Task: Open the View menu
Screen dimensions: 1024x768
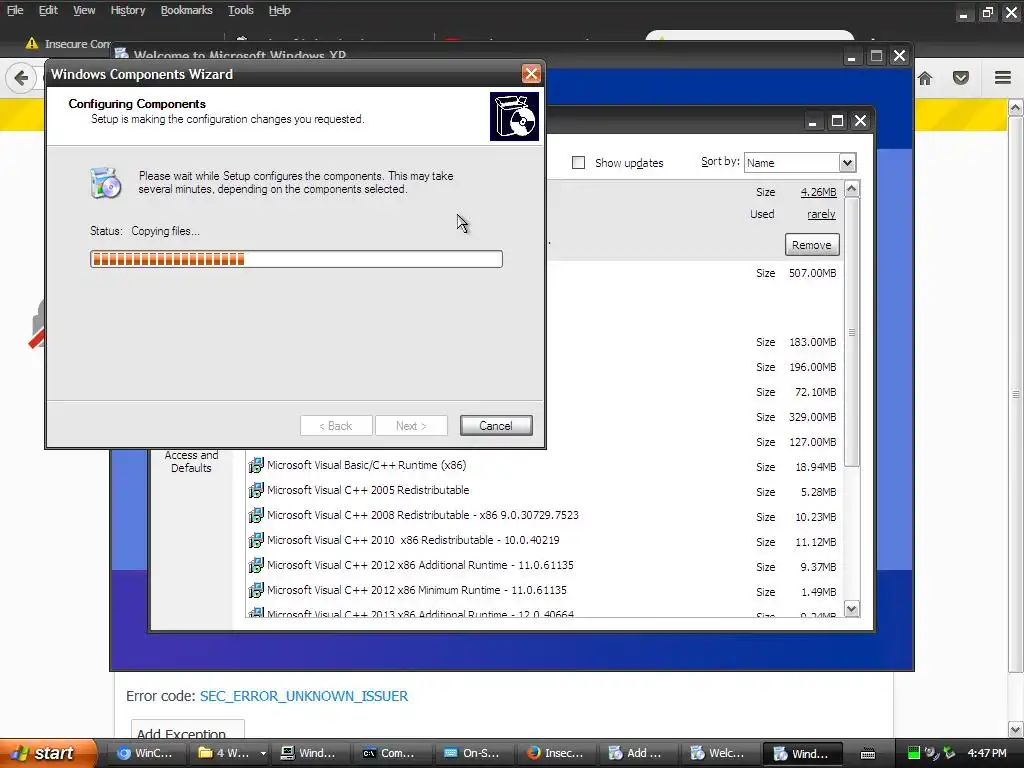Action: tap(84, 10)
